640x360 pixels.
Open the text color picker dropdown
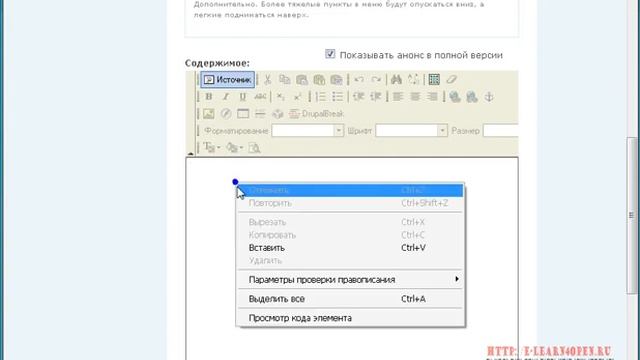point(212,147)
